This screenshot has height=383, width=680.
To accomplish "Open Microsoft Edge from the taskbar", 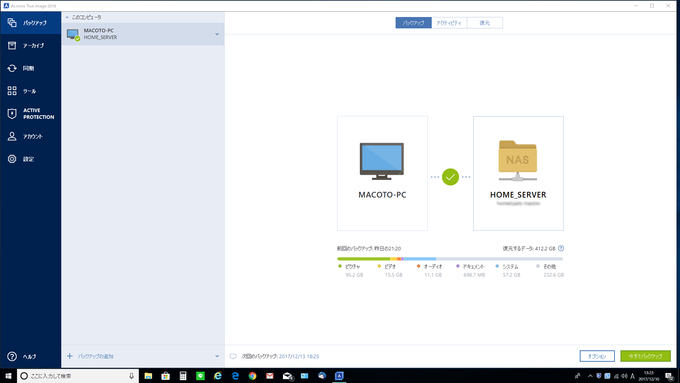I will click(235, 376).
